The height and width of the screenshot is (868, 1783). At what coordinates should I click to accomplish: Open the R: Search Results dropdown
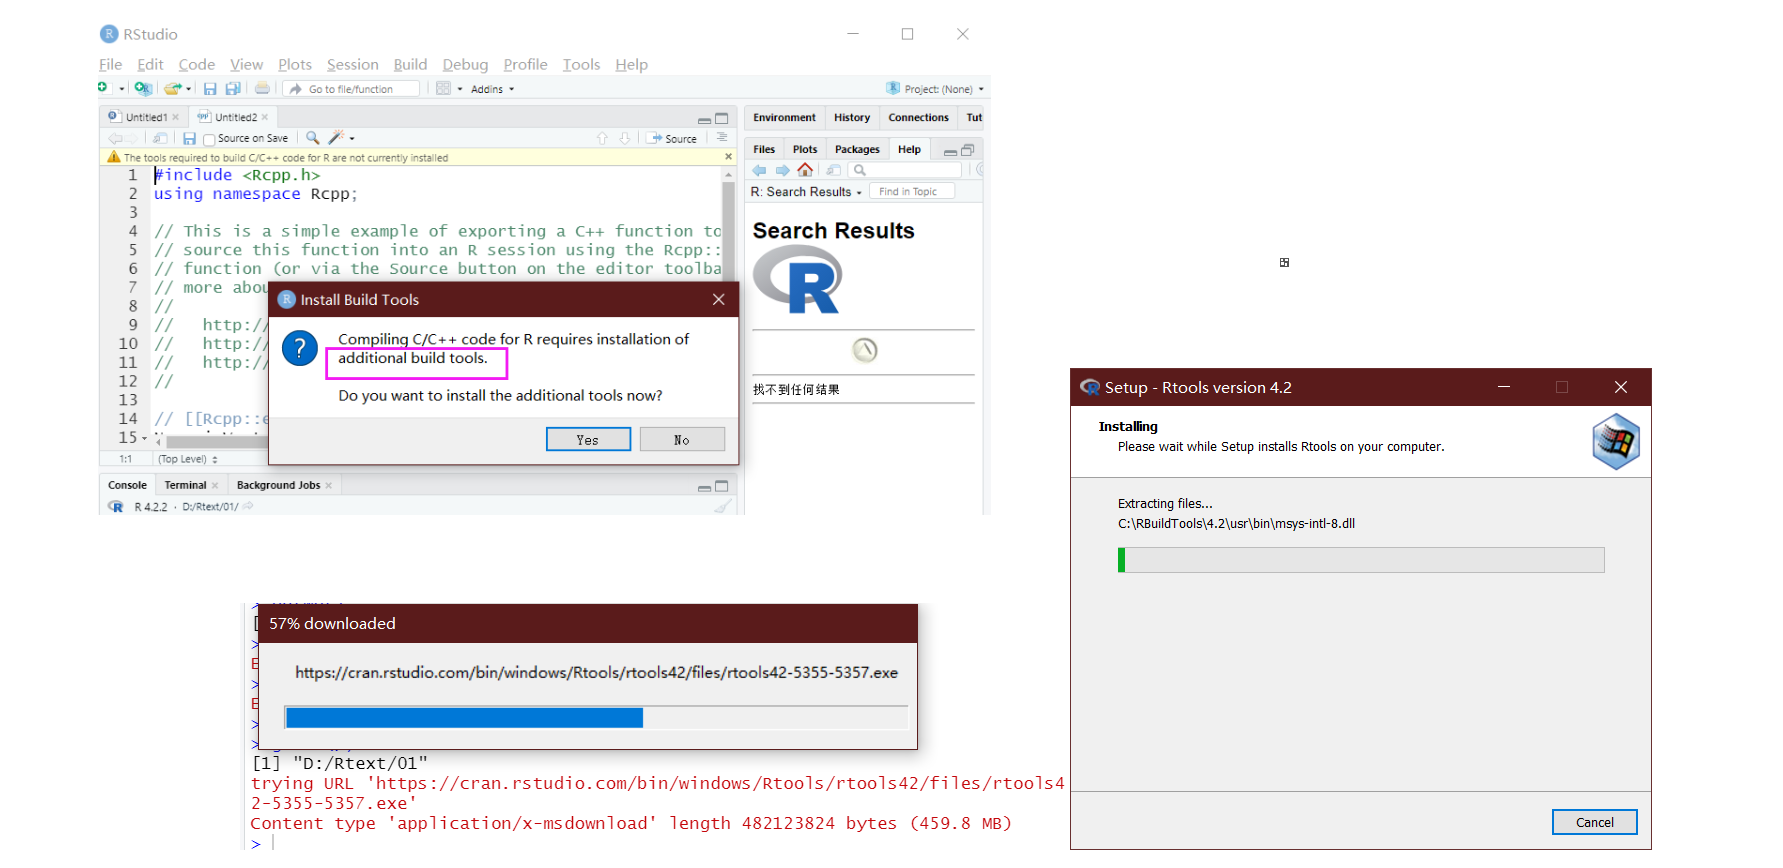pos(806,192)
